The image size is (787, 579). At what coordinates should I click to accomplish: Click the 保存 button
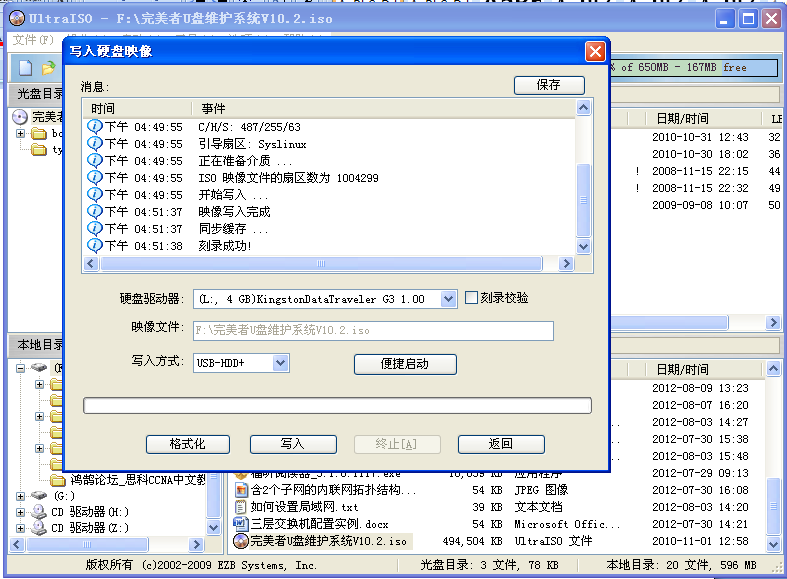tap(549, 85)
